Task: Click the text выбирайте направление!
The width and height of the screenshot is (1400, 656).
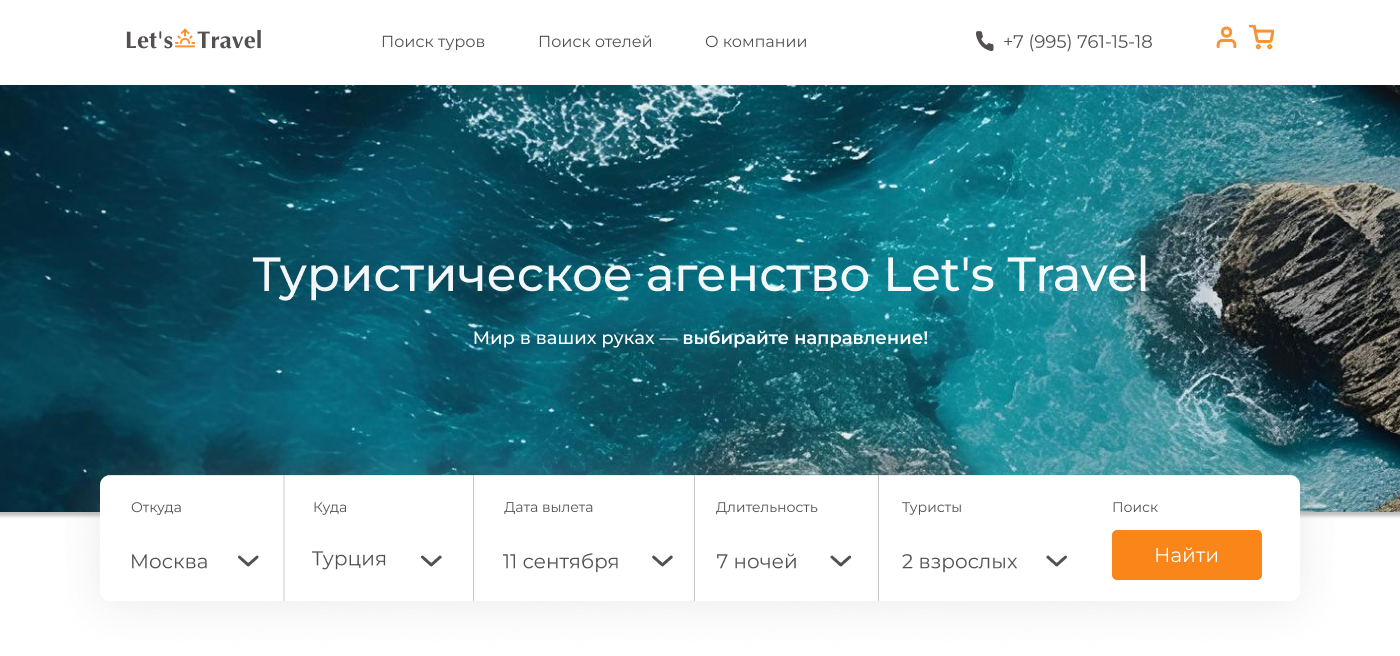Action: (805, 338)
